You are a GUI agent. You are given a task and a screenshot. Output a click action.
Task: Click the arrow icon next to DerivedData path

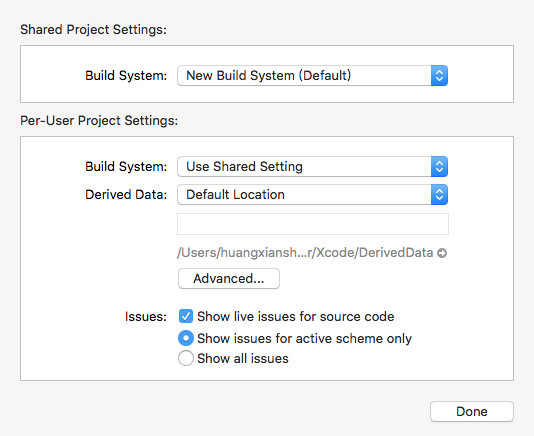(x=442, y=253)
